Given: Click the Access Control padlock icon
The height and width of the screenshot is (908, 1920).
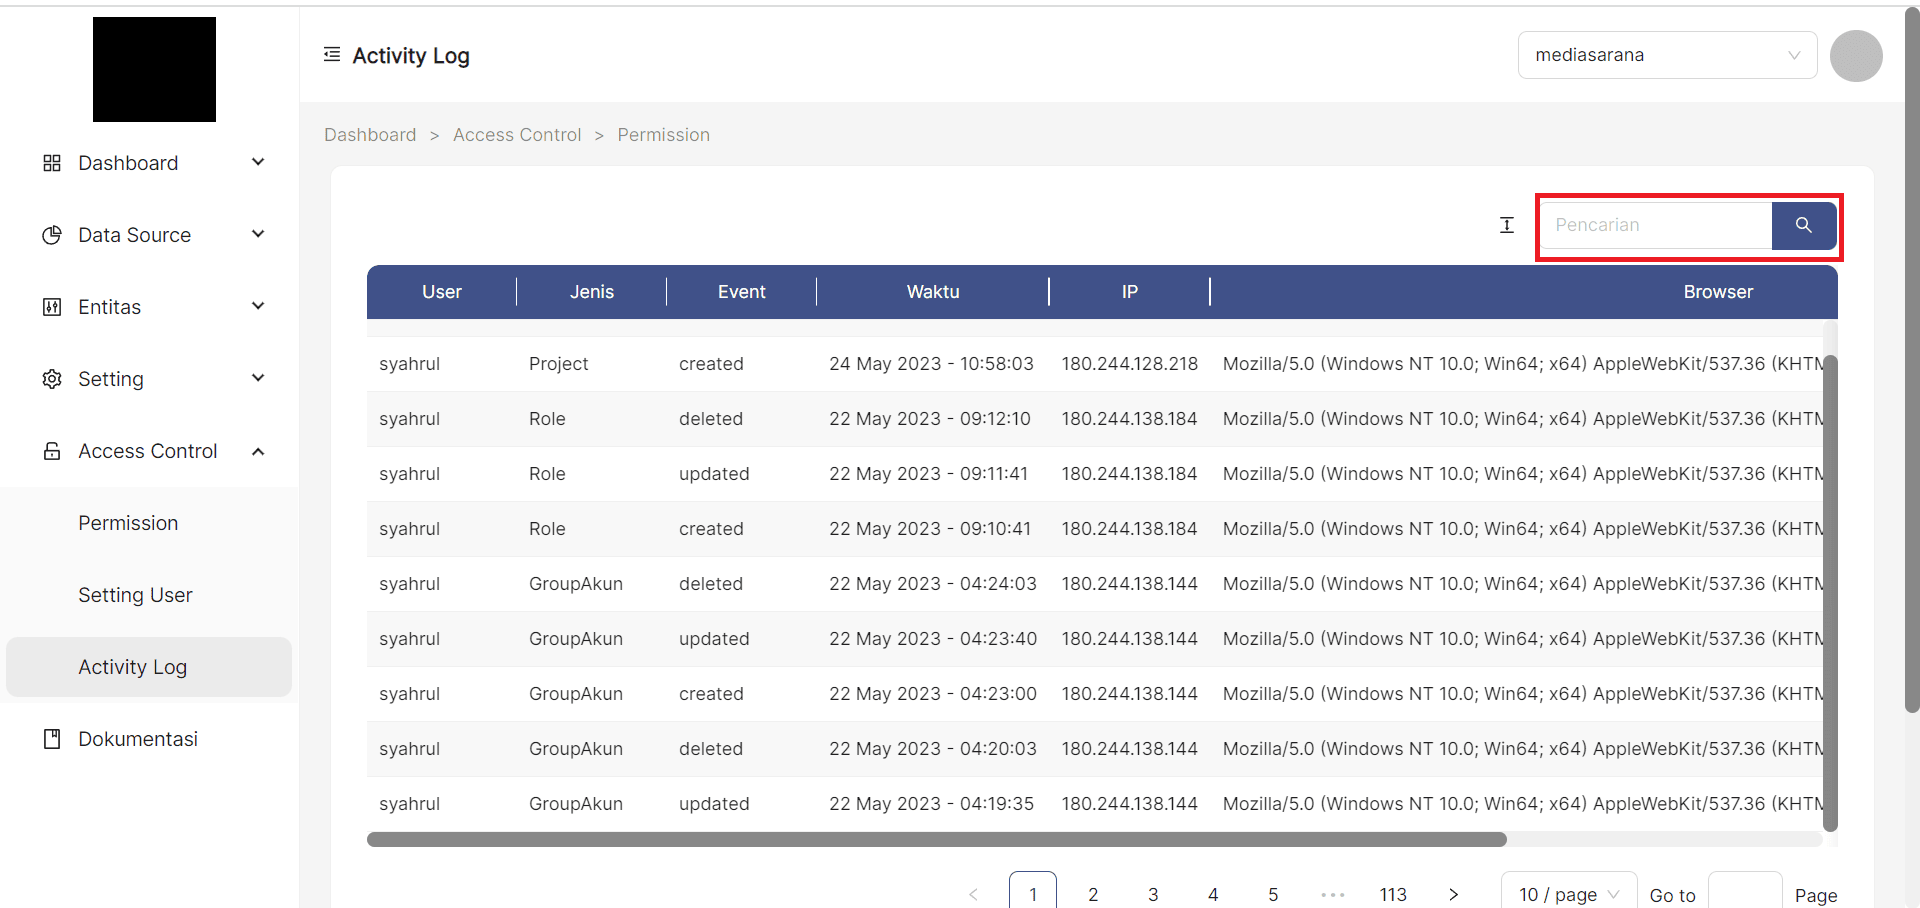Looking at the screenshot, I should click(51, 450).
